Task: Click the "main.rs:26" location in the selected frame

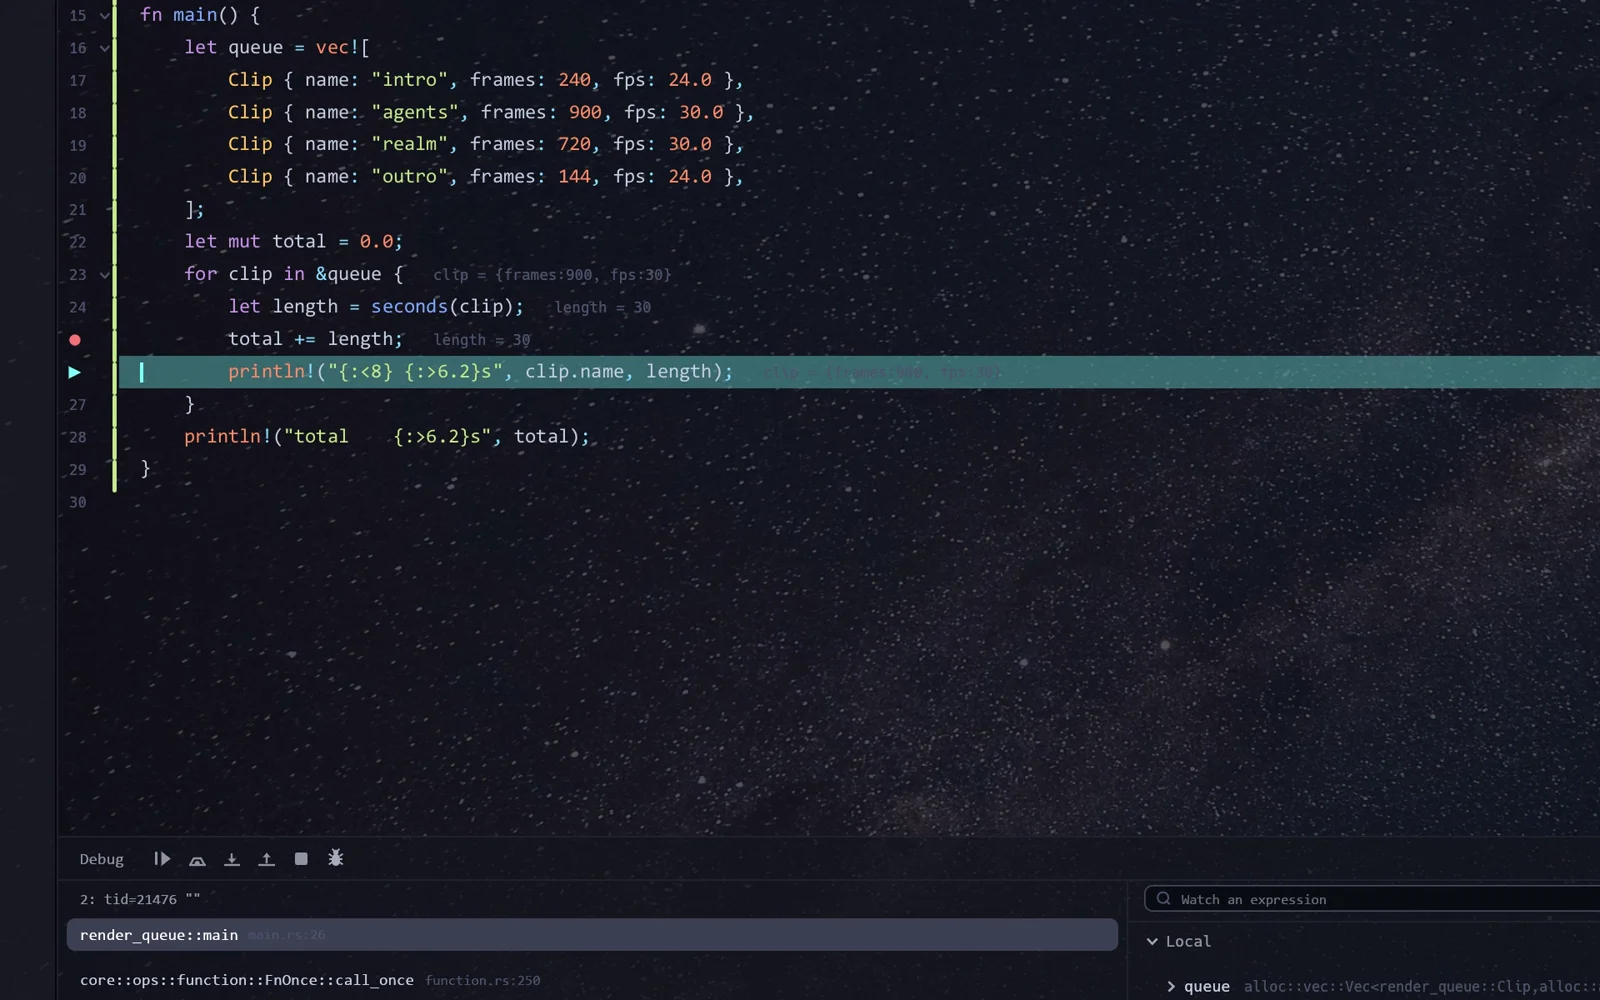Action: click(287, 936)
